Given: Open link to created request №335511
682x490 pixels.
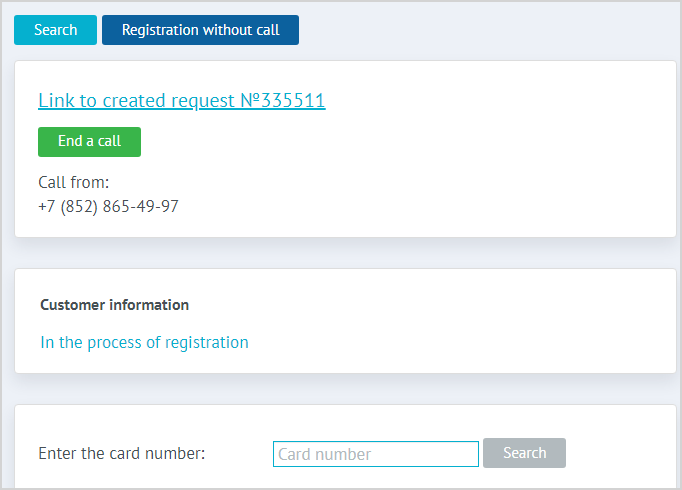Looking at the screenshot, I should pyautogui.click(x=181, y=100).
